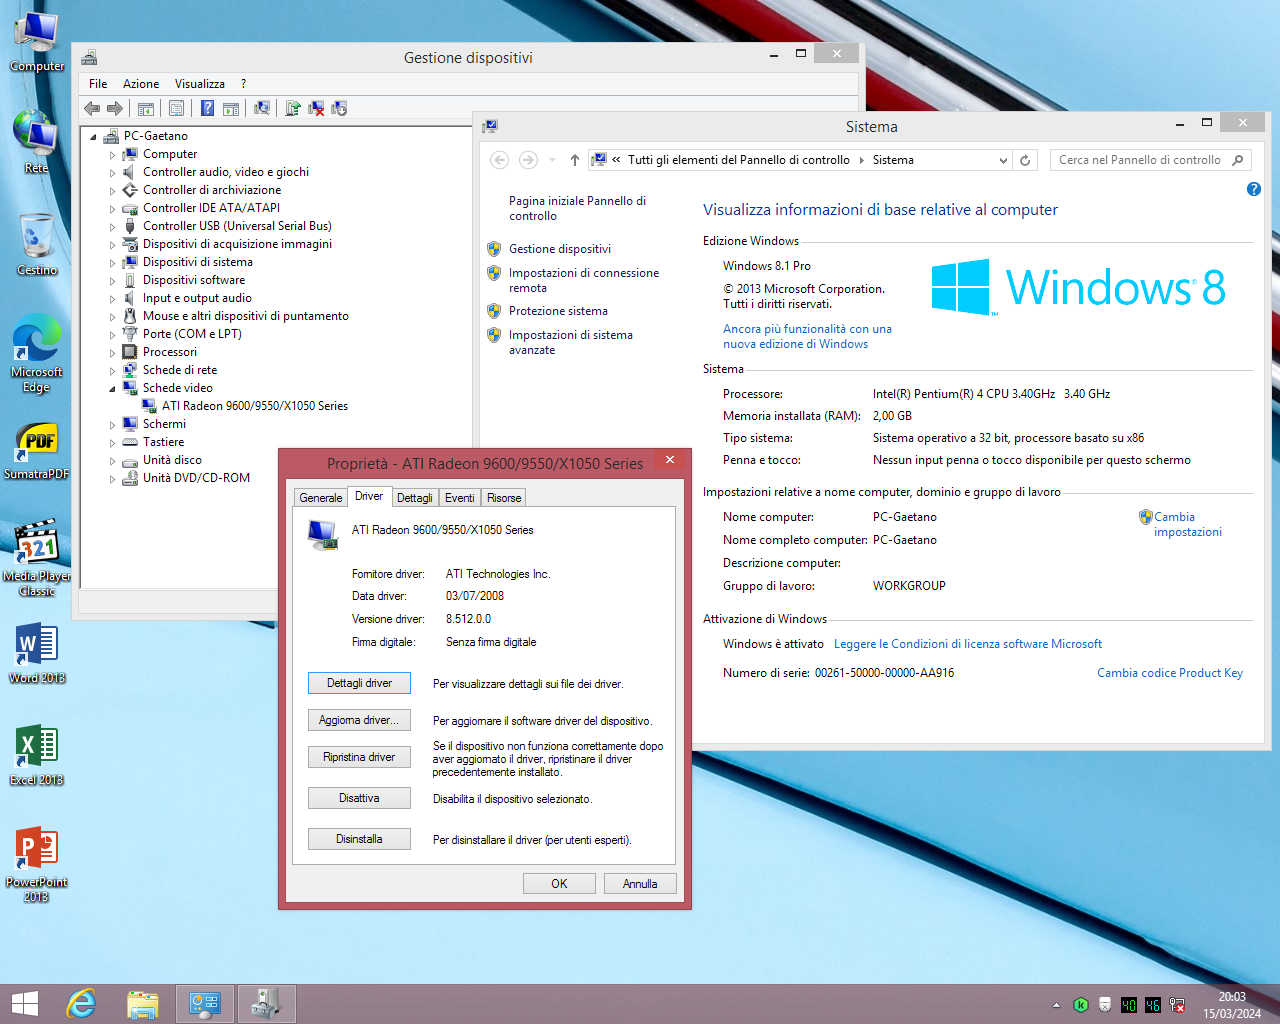Viewport: 1280px width, 1024px height.
Task: Click the Cerca nel Pannello di controllo field
Action: point(1139,160)
